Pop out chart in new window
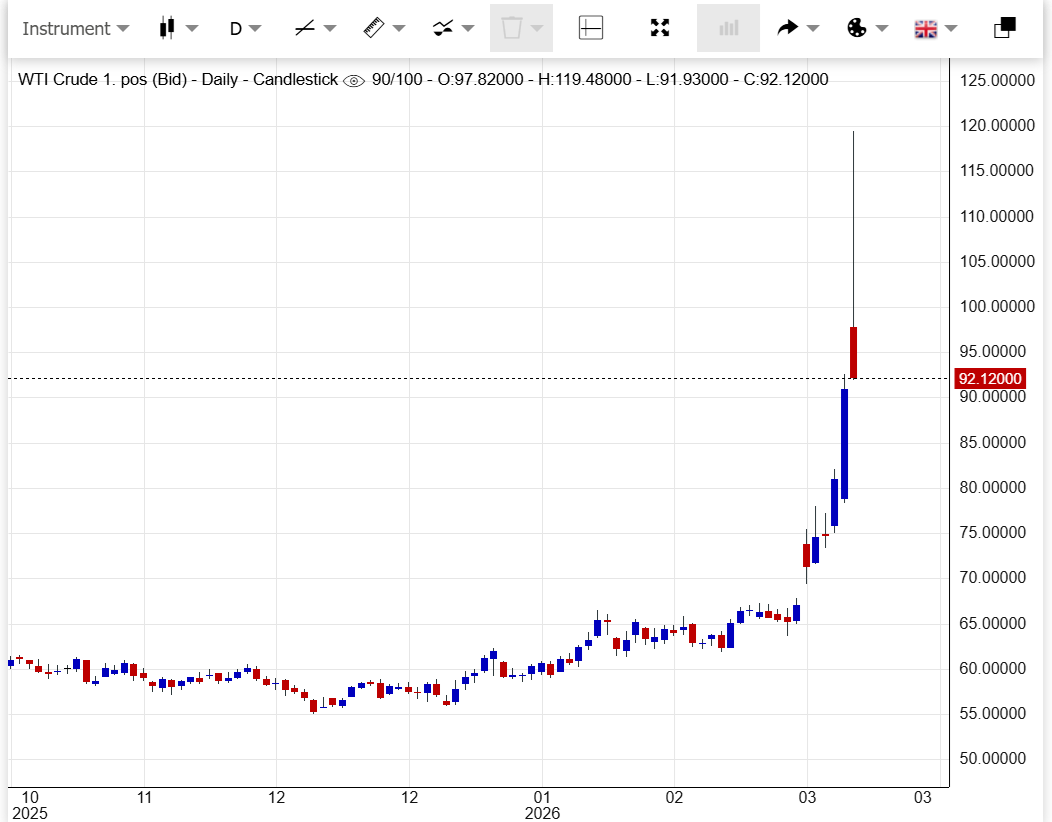The width and height of the screenshot is (1052, 822). pyautogui.click(x=1005, y=28)
